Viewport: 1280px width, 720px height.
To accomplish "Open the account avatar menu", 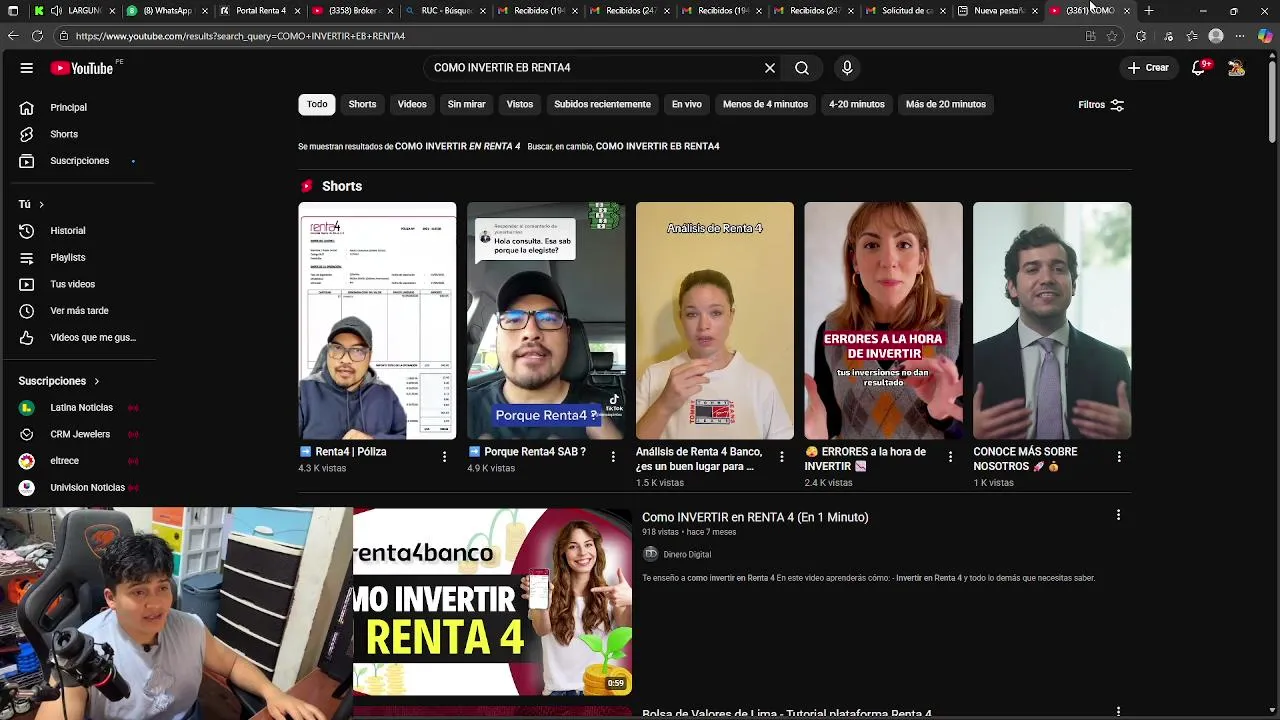I will [1237, 68].
